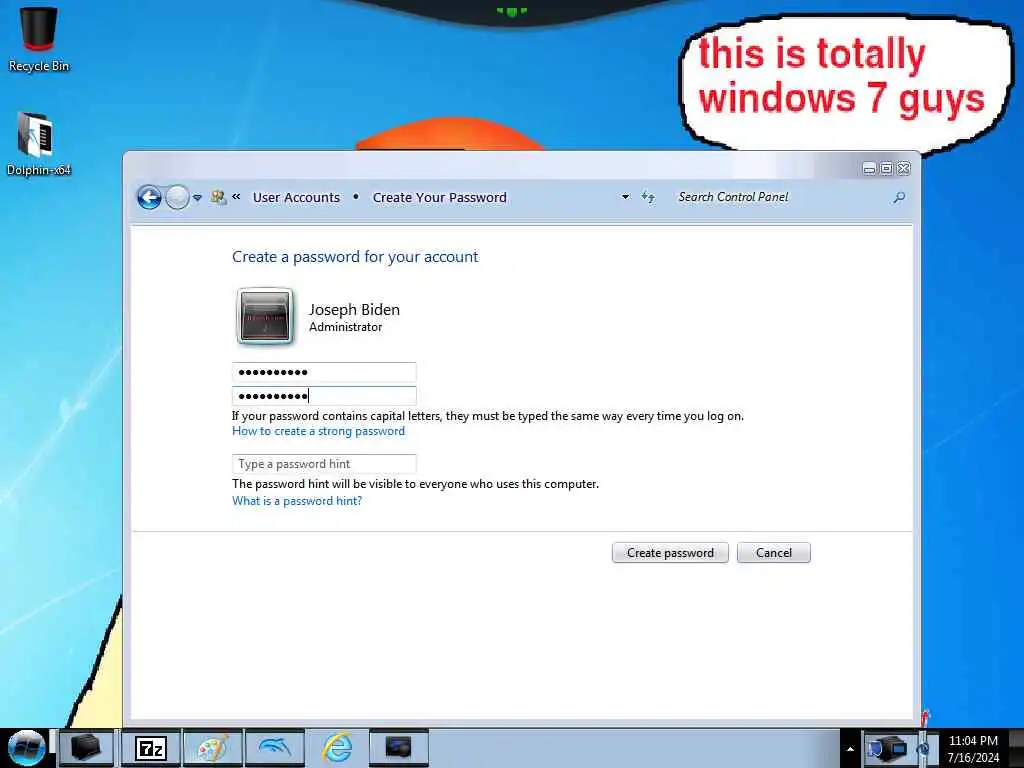Open the black box app on taskbar
The width and height of the screenshot is (1024, 768).
[x=86, y=748]
